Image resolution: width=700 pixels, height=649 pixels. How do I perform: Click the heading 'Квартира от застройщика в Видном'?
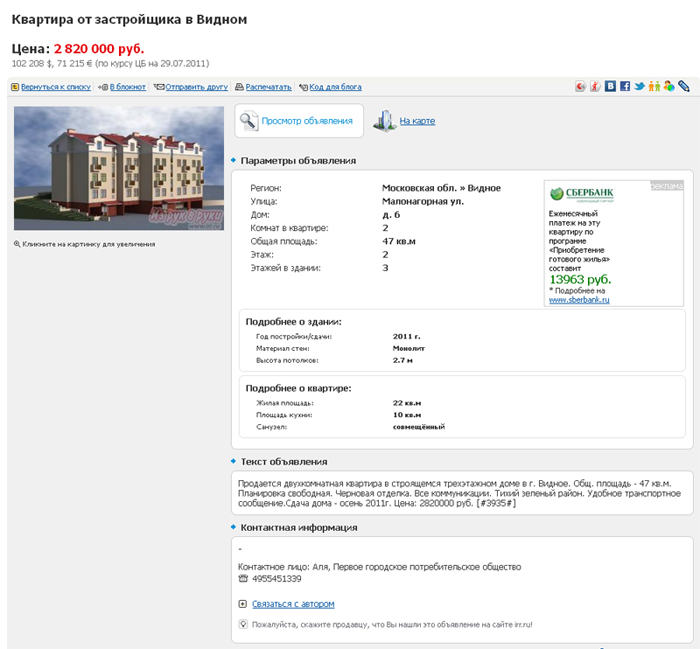[x=129, y=20]
